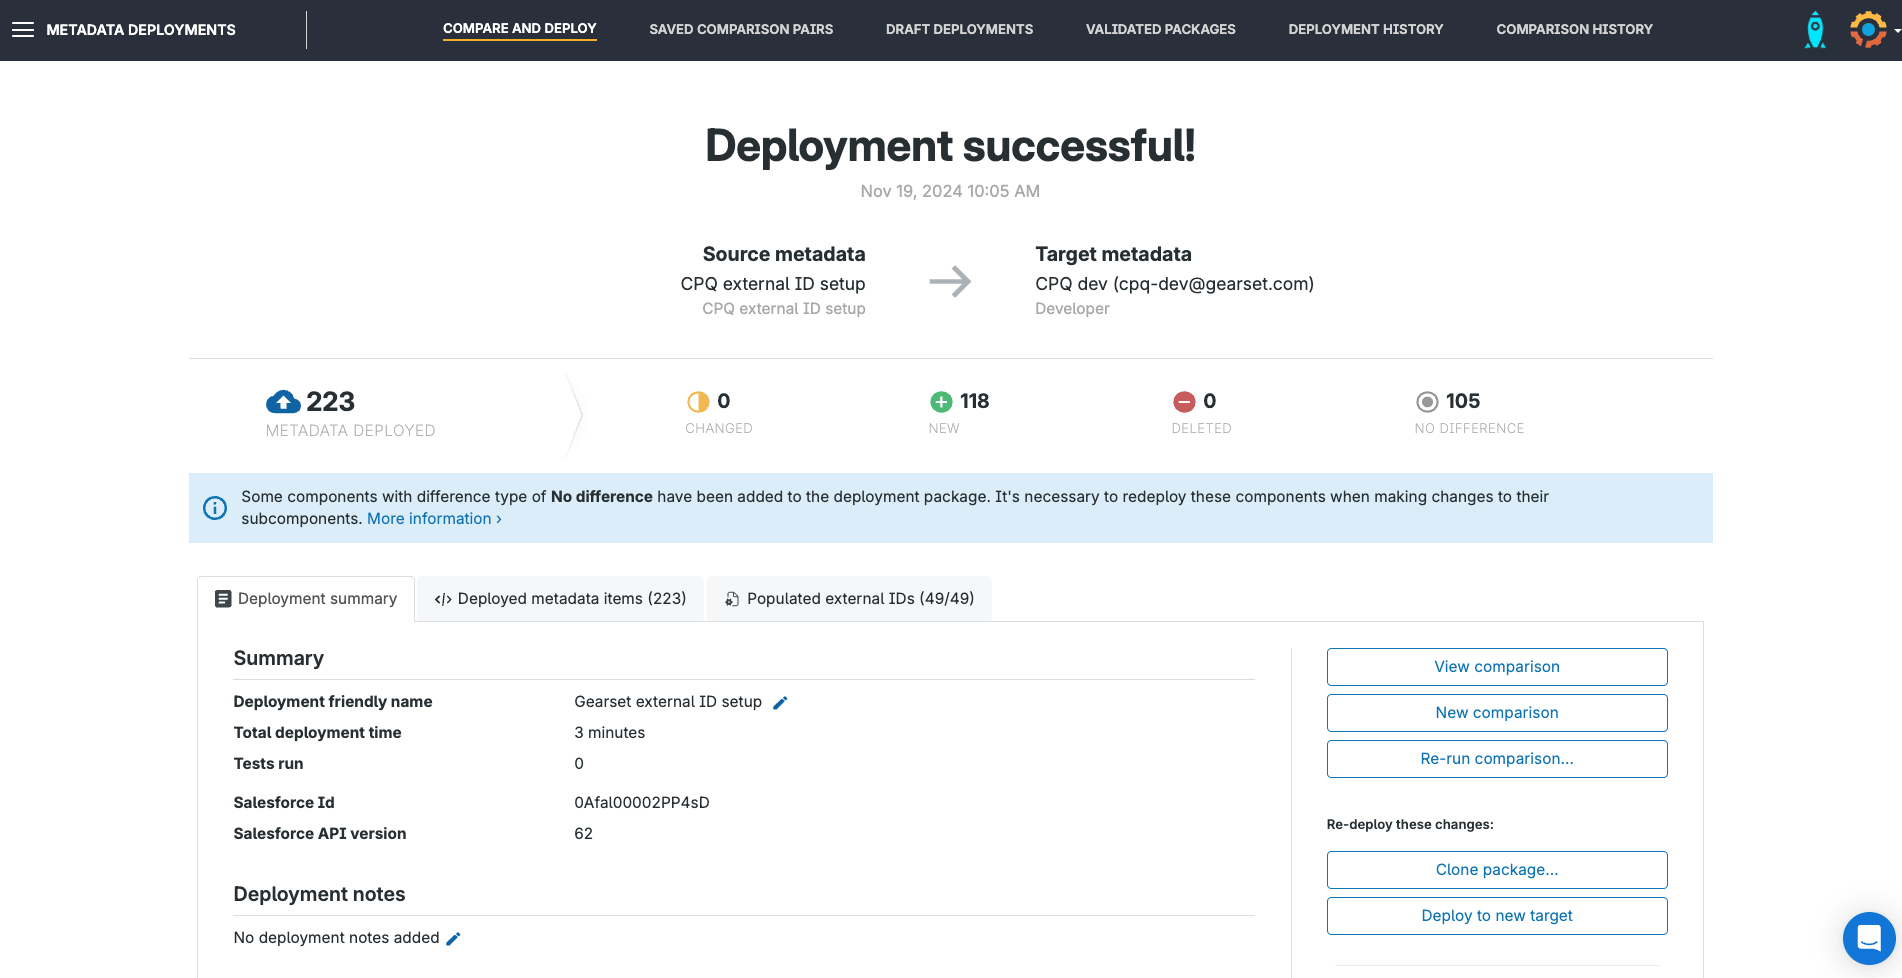Open the Gearset account gear icon
Screen dimensions: 1902x978
coord(1866,30)
